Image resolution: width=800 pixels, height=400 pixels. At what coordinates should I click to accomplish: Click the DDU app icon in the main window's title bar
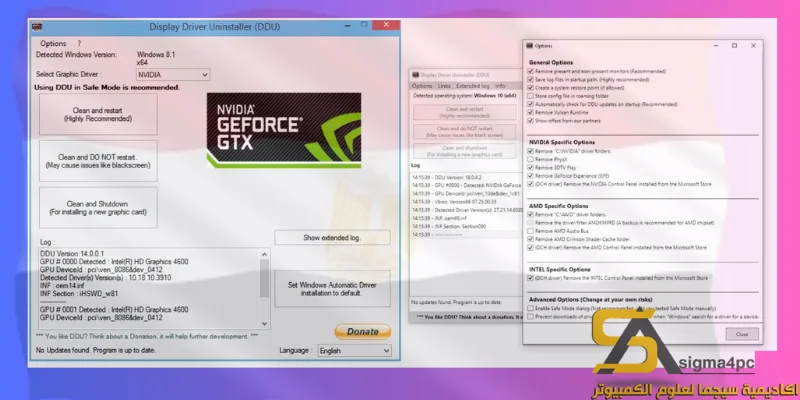click(x=37, y=27)
